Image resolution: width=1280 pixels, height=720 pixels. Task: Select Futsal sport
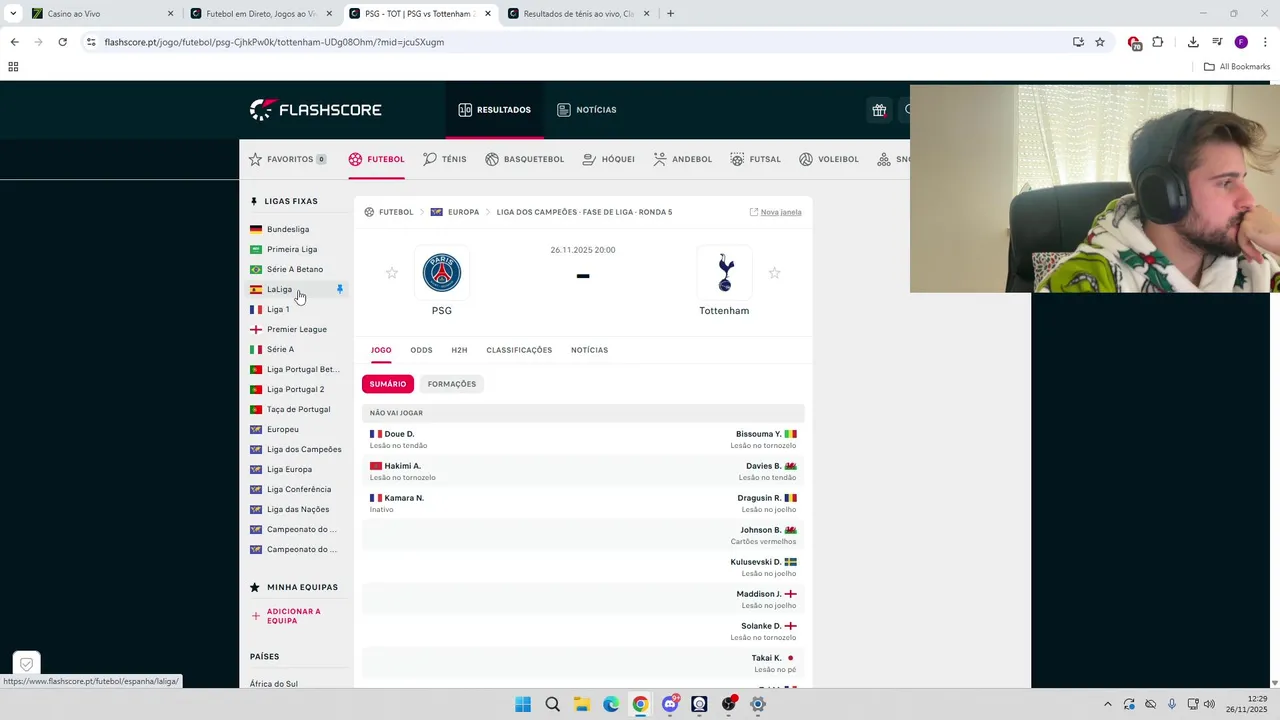(x=756, y=159)
